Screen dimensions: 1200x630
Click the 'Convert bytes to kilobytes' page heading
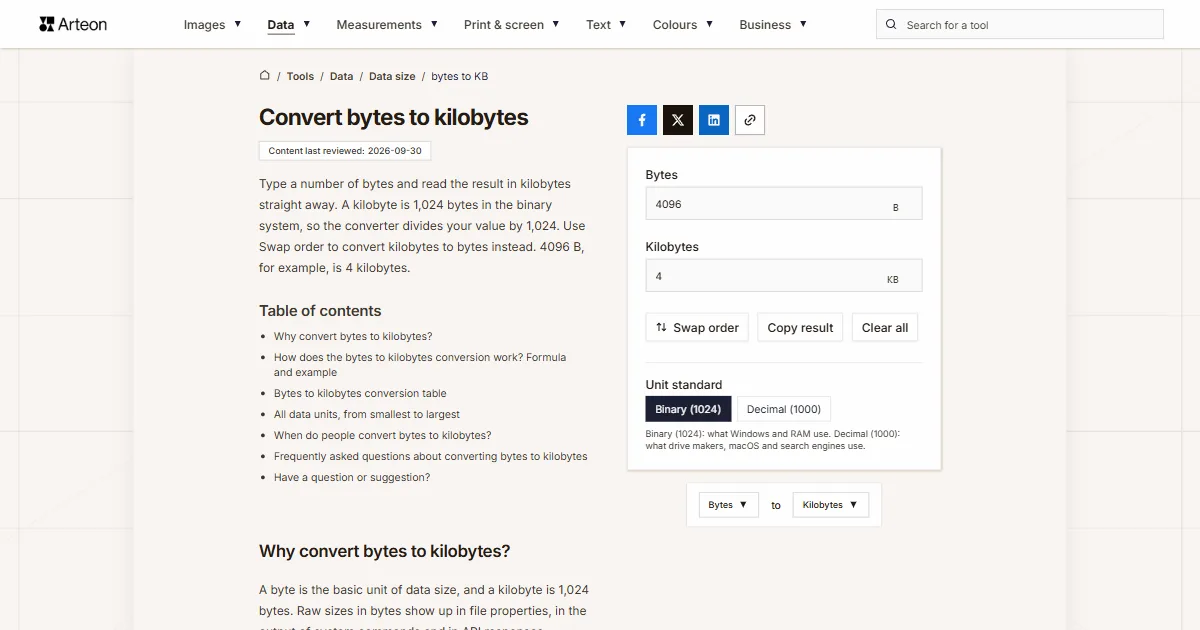(x=394, y=117)
